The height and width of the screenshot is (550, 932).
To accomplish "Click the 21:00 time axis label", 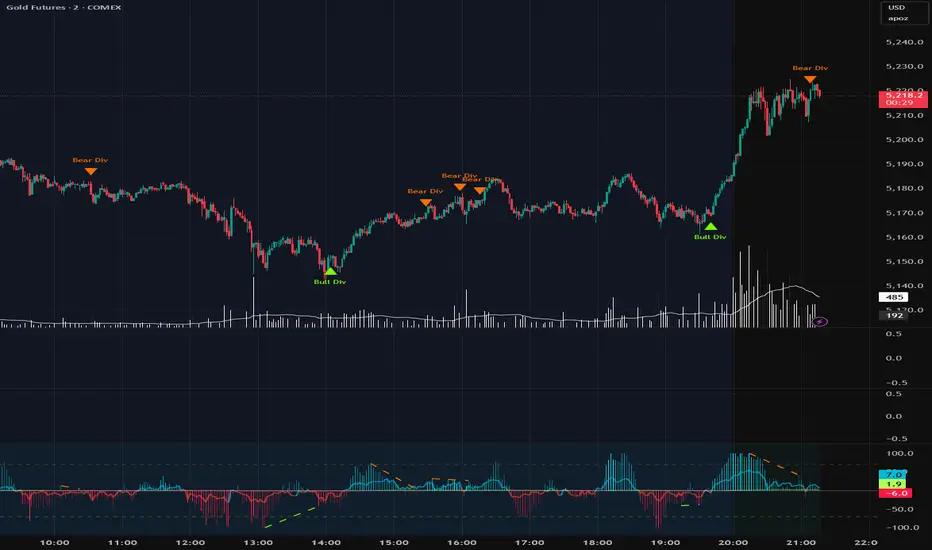I will point(801,542).
